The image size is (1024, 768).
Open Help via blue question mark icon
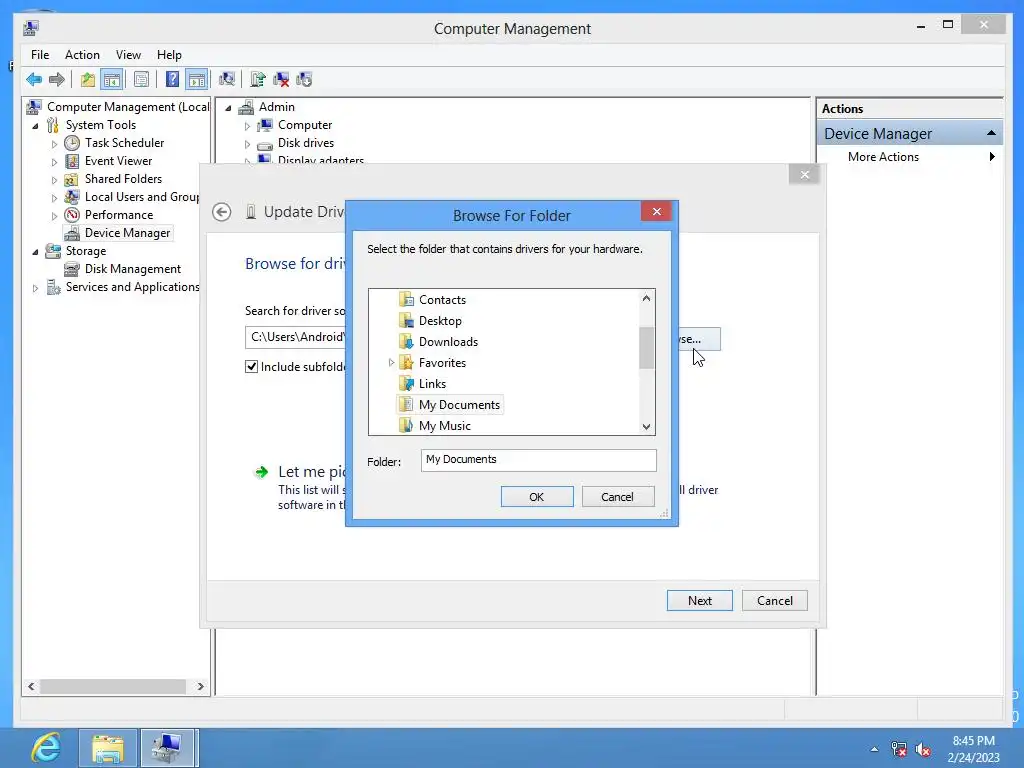click(172, 80)
